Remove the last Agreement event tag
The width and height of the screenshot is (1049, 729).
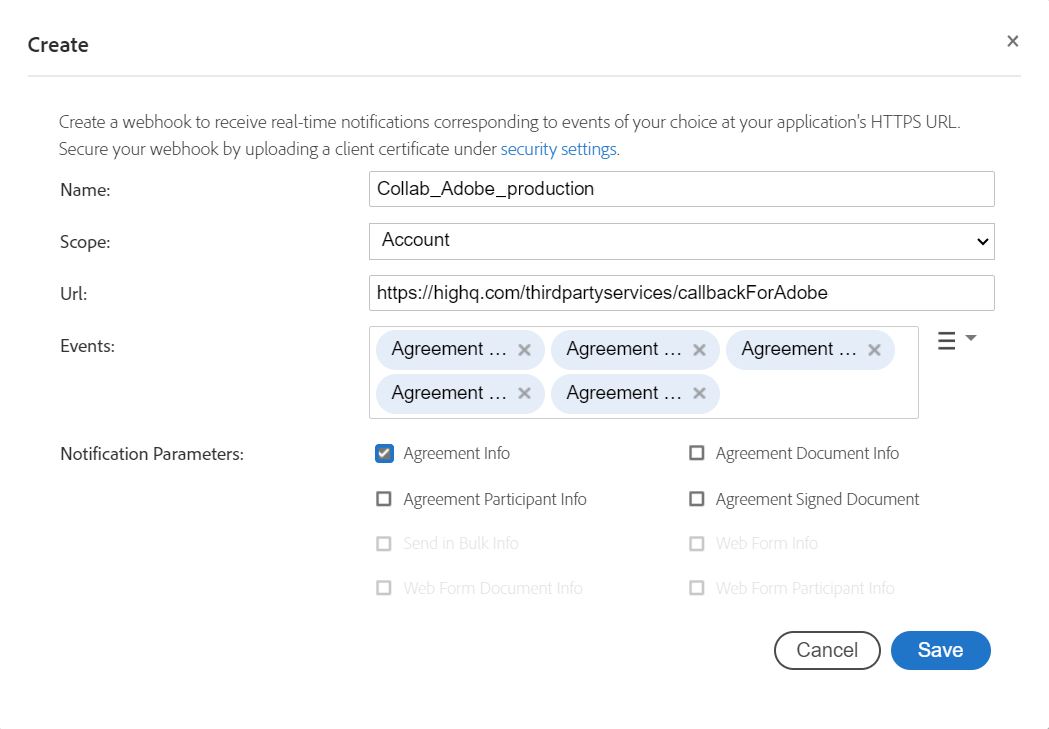(x=699, y=394)
